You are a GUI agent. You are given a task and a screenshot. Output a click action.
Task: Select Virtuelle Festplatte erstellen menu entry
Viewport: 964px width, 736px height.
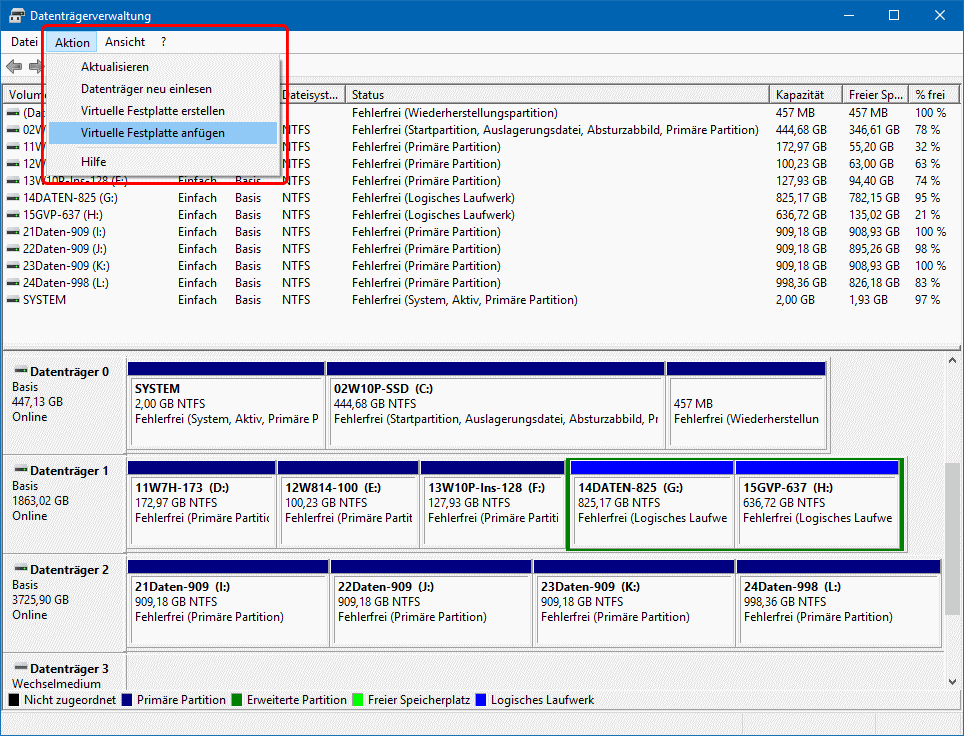click(x=152, y=111)
